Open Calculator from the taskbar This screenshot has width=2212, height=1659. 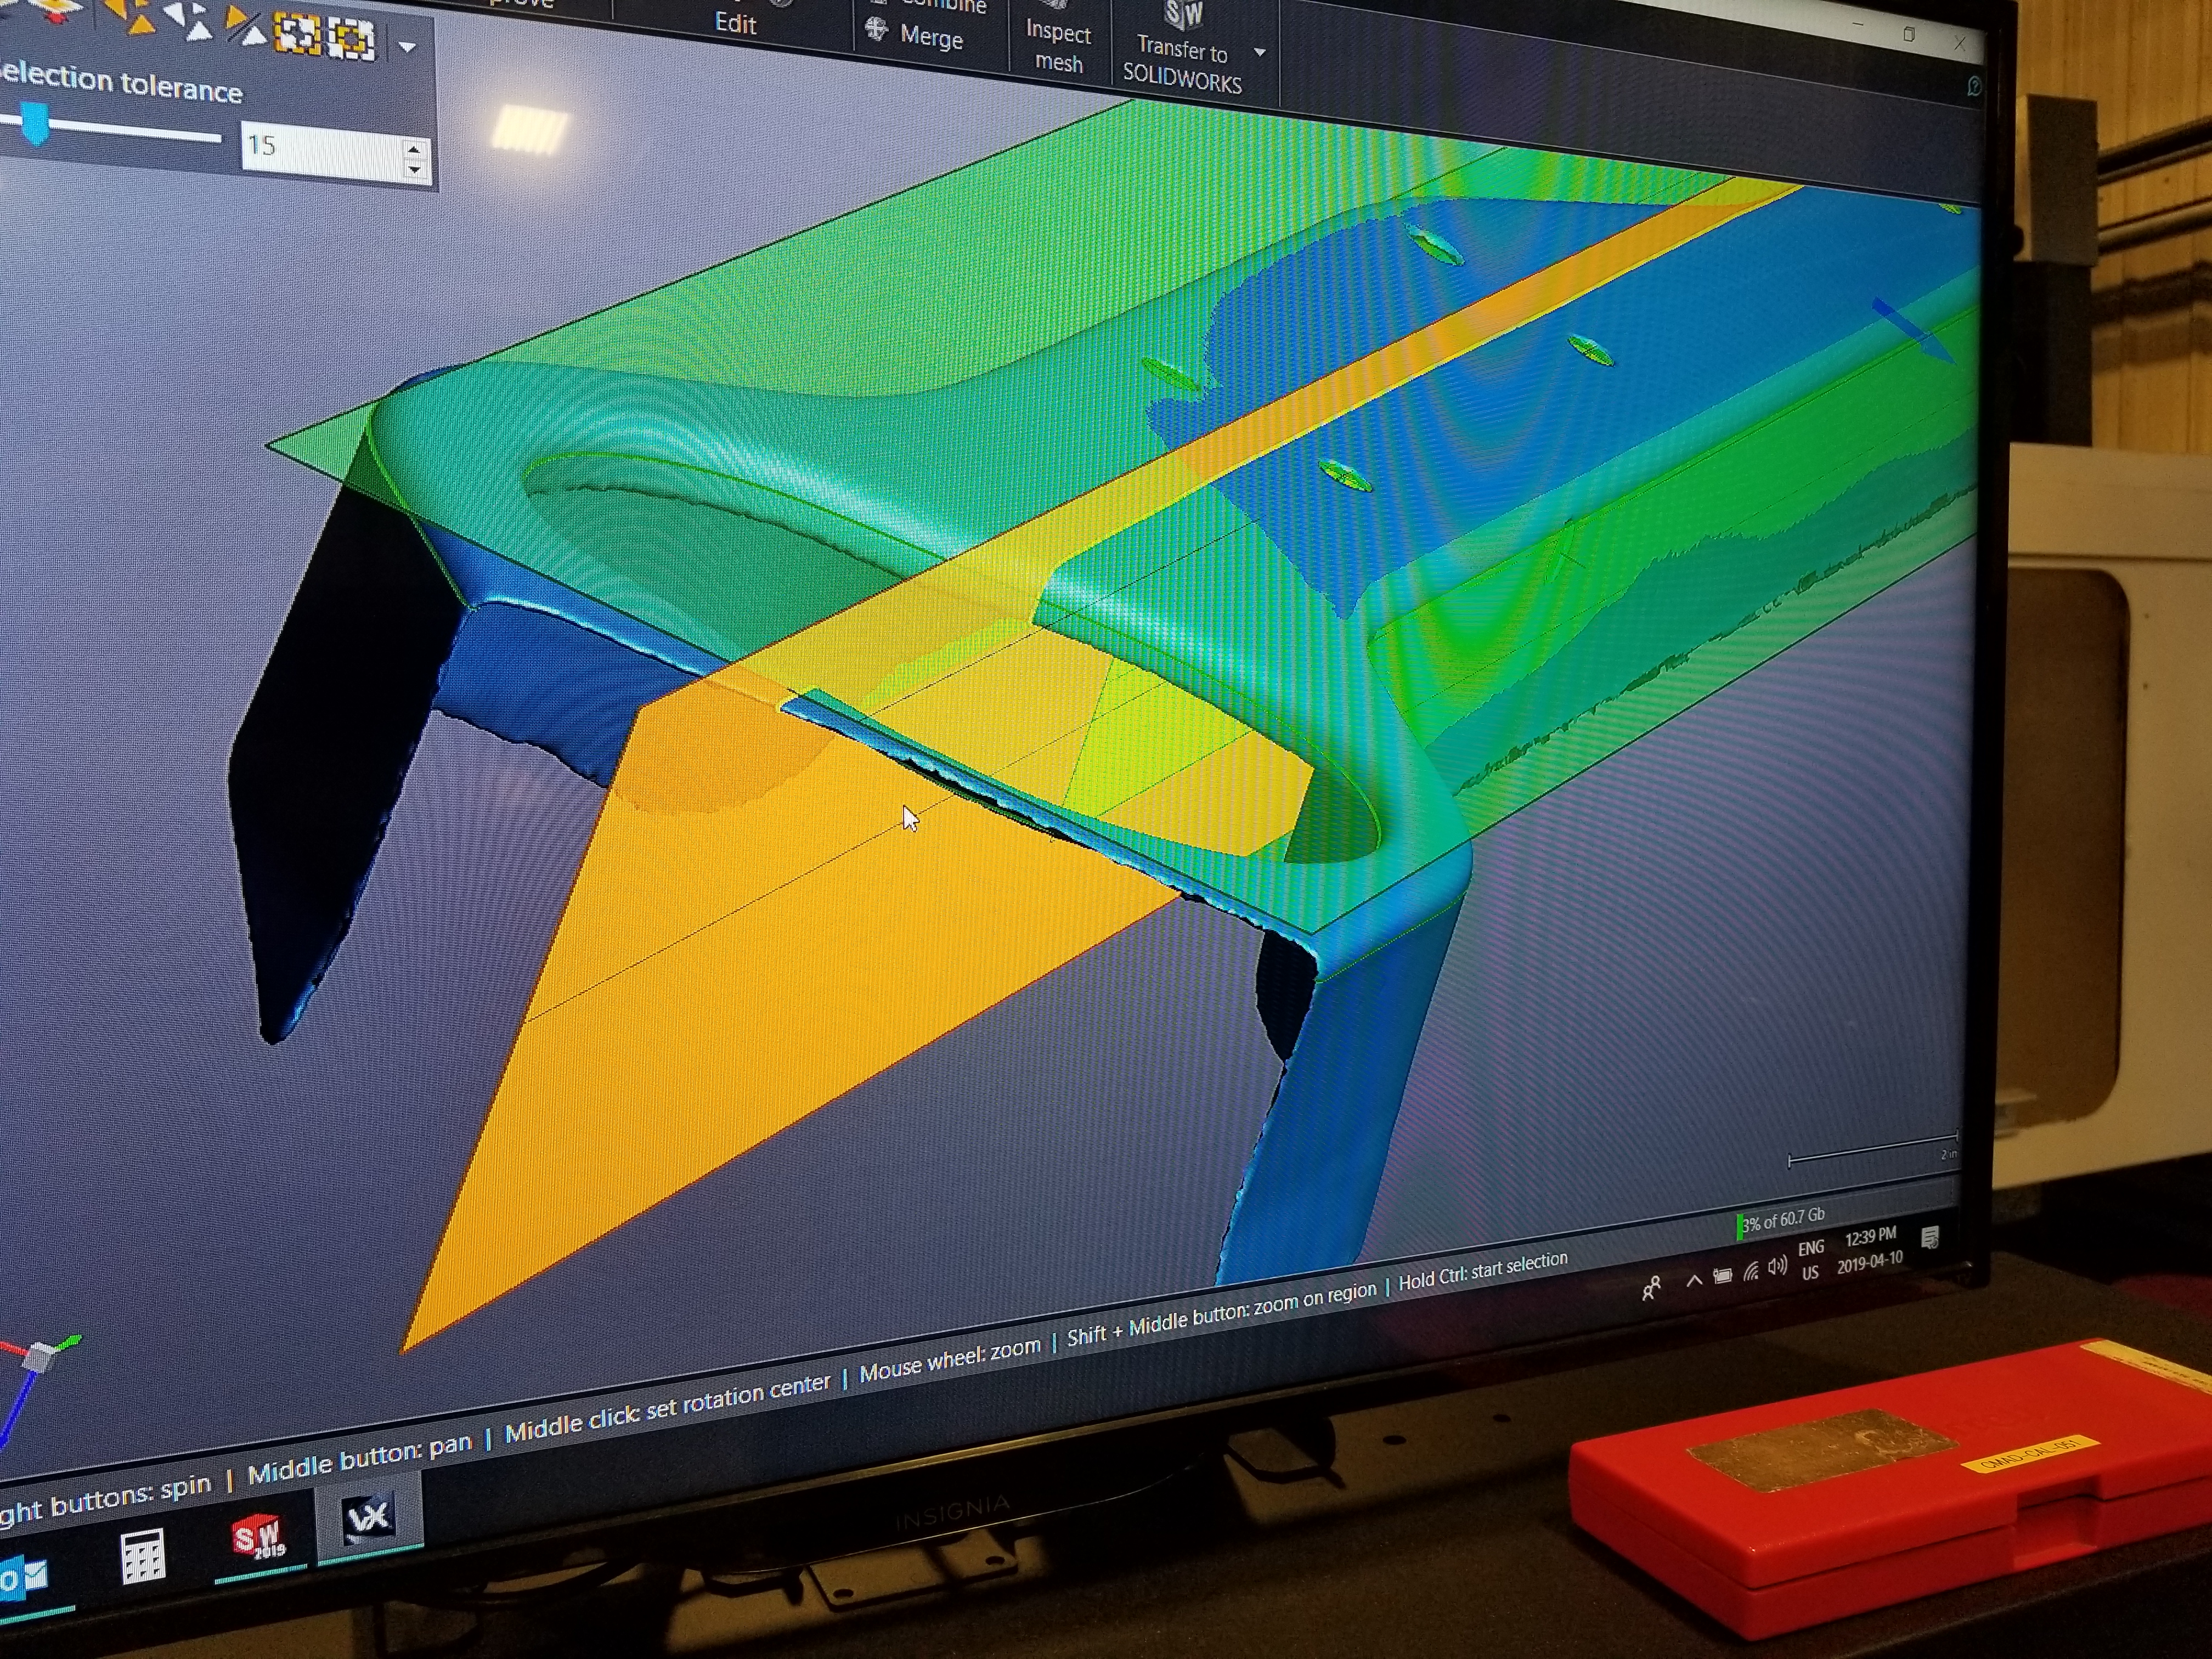(142, 1558)
